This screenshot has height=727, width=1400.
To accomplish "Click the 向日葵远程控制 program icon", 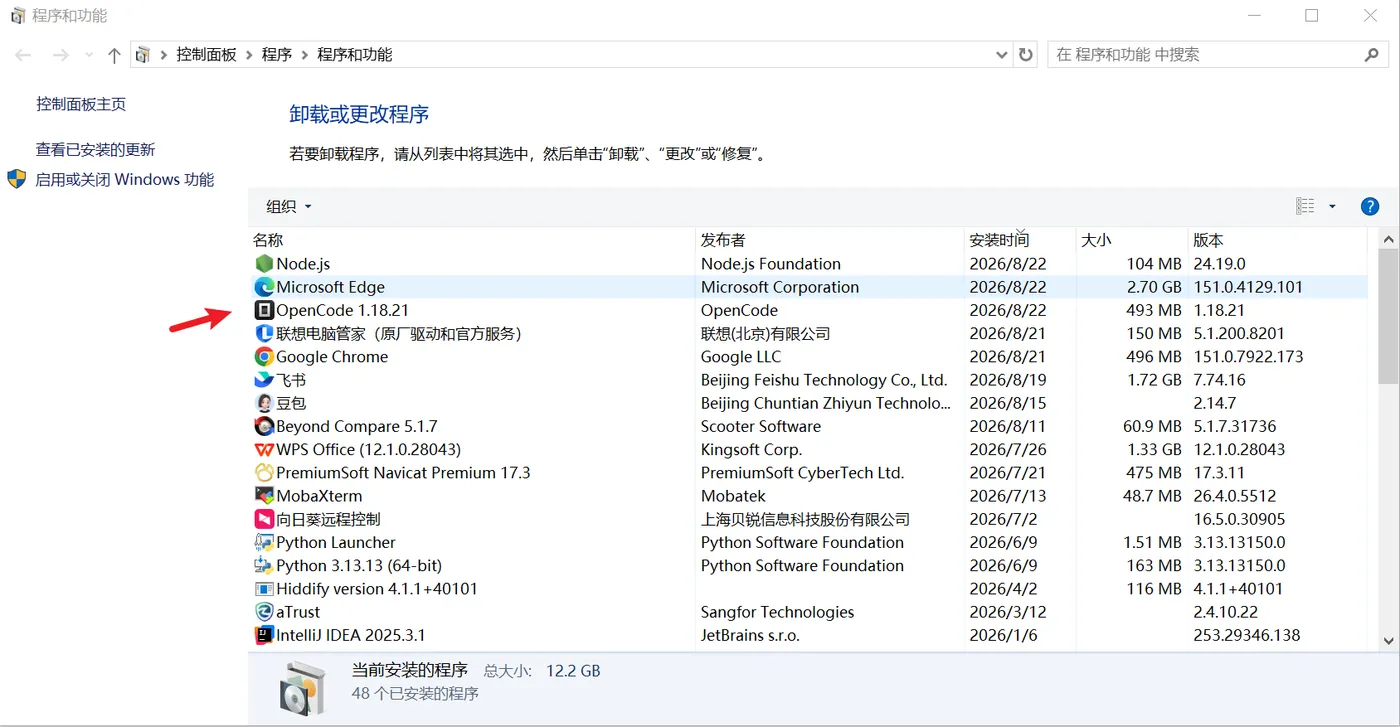I will 264,519.
